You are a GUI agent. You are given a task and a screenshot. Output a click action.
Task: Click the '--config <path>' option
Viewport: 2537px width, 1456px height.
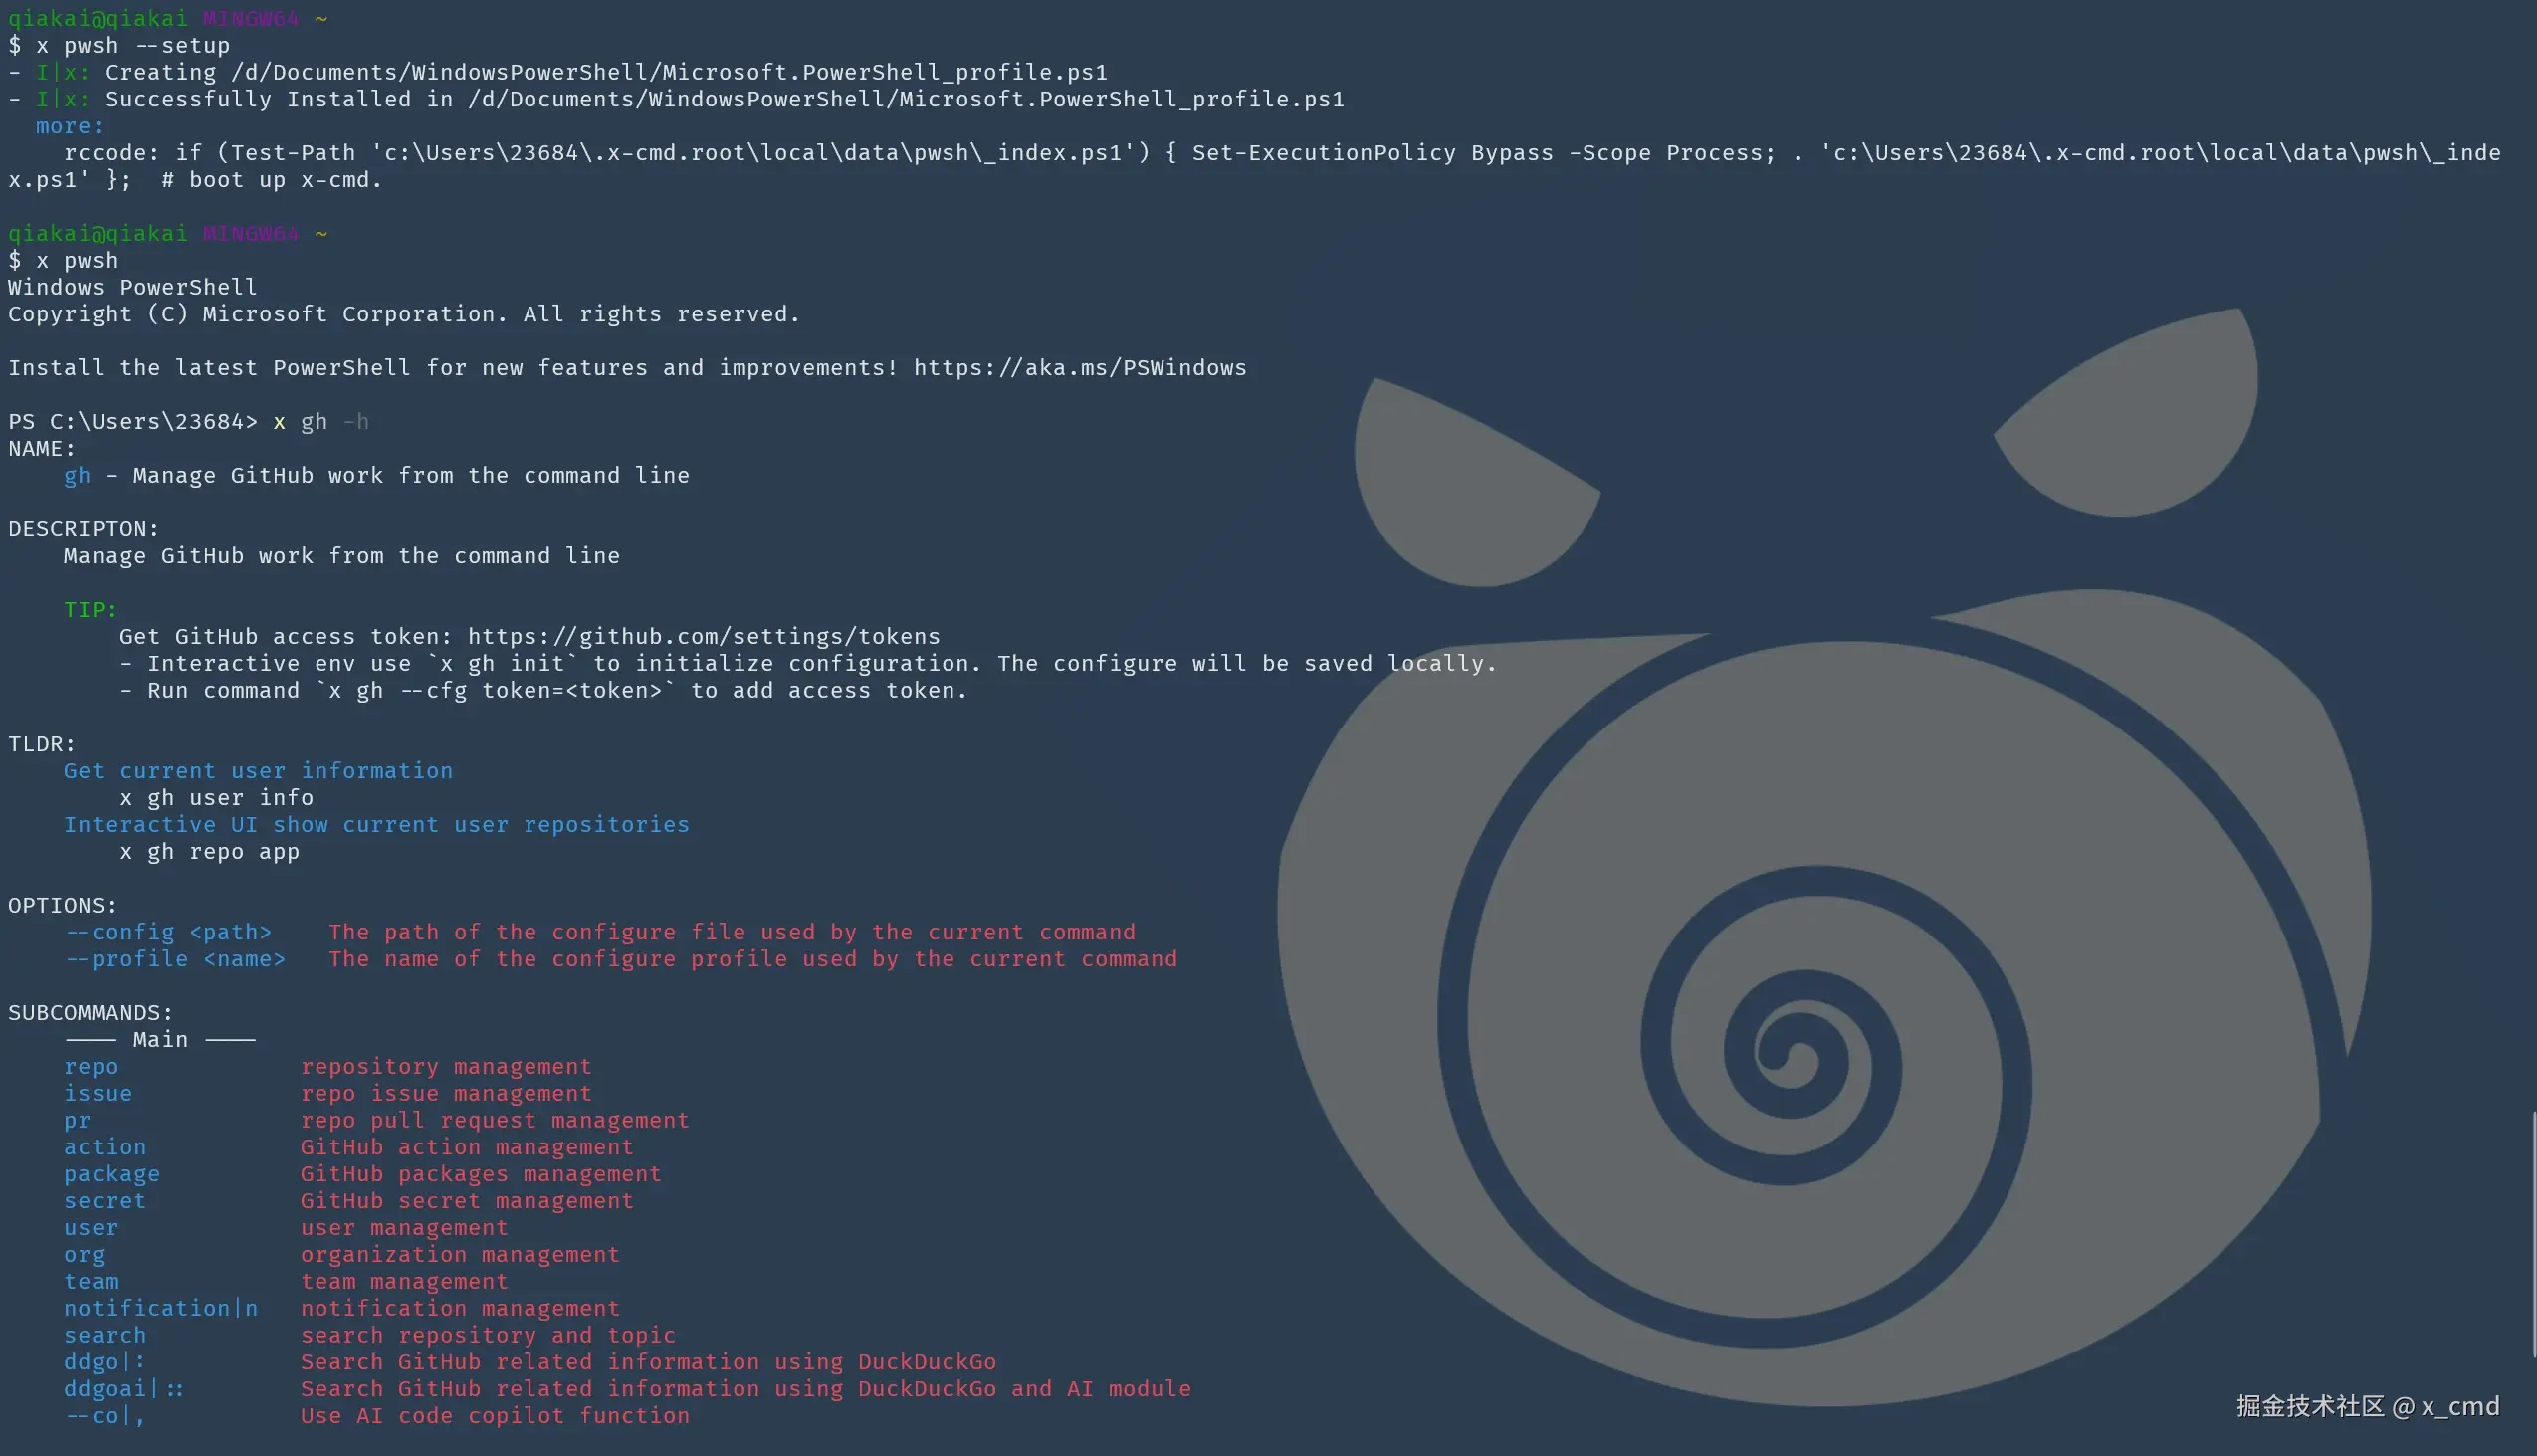[x=168, y=933]
